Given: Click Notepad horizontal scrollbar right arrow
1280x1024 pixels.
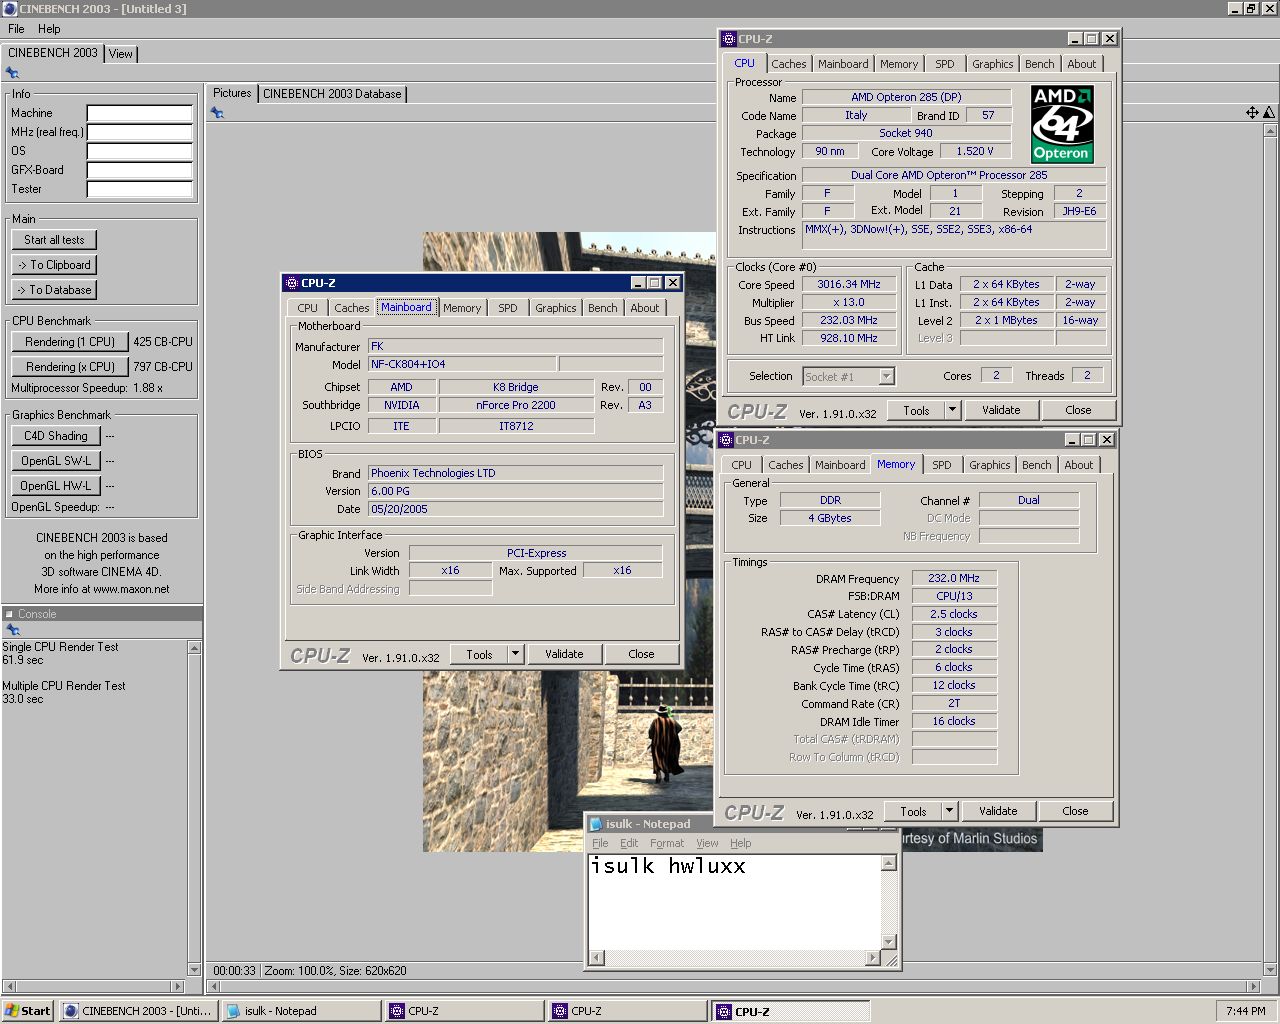Looking at the screenshot, I should 872,958.
